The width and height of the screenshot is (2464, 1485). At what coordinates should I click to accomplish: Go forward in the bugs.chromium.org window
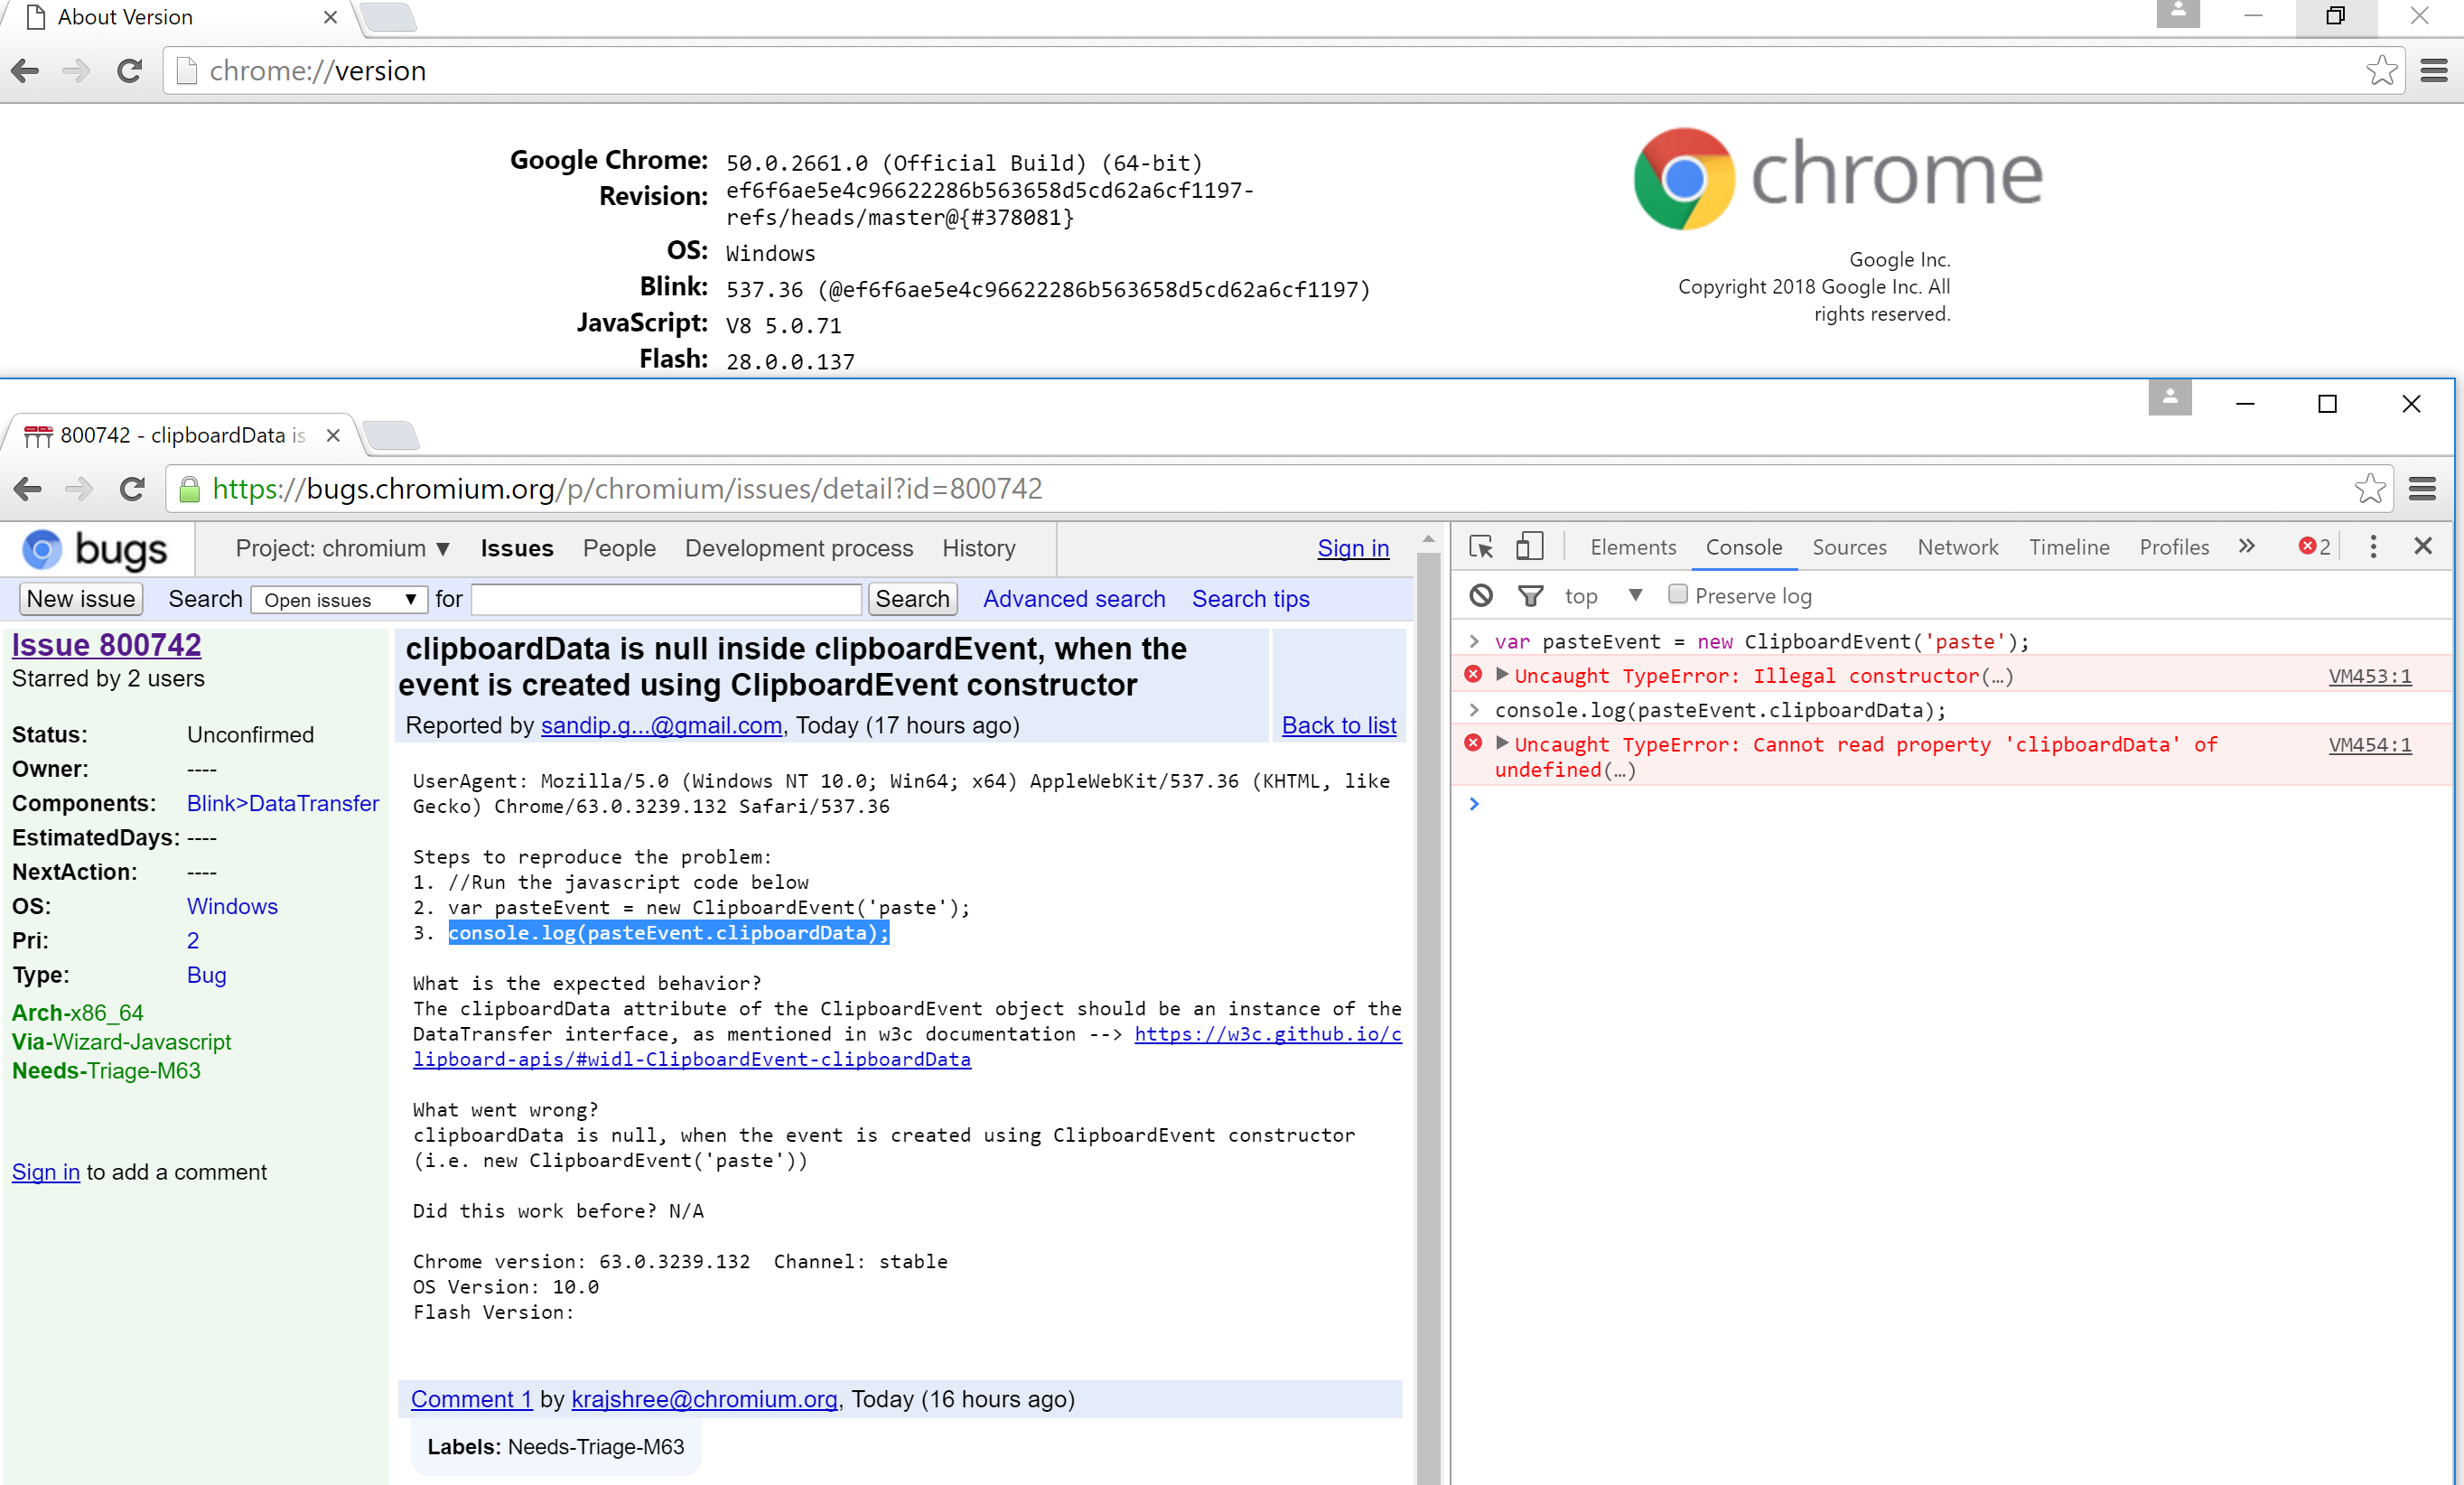(79, 489)
